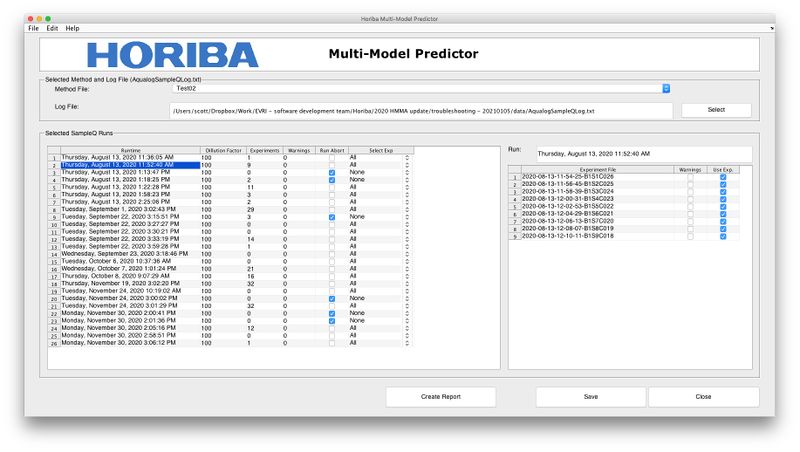Open the Help menu

tap(72, 29)
